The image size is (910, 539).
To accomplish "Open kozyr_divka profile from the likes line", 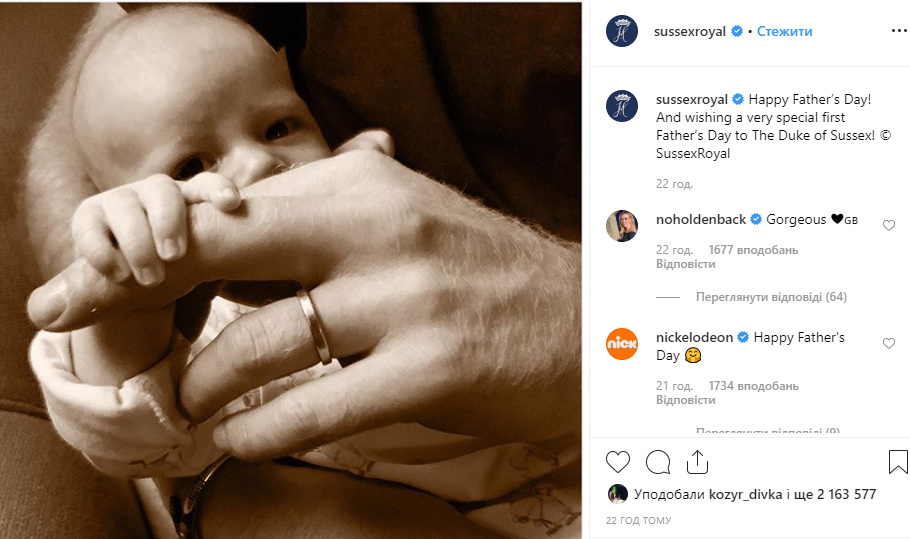I will (741, 494).
